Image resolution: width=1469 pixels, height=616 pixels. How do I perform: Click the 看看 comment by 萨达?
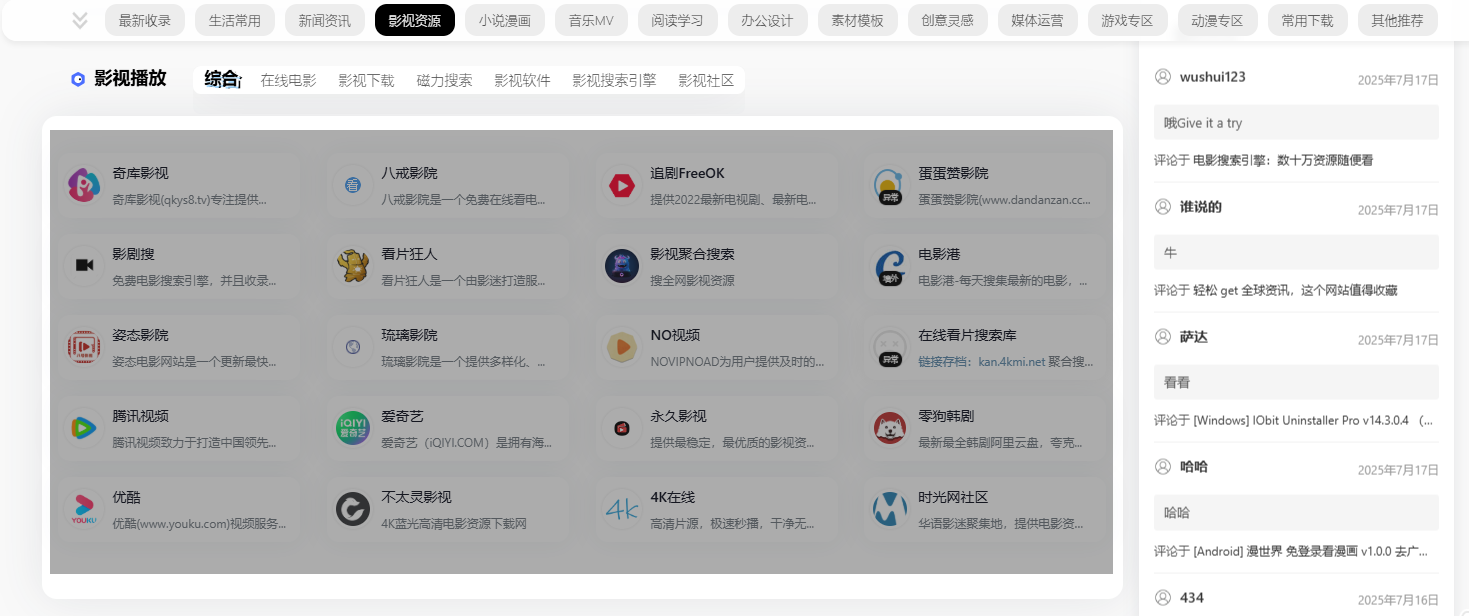(x=1296, y=382)
